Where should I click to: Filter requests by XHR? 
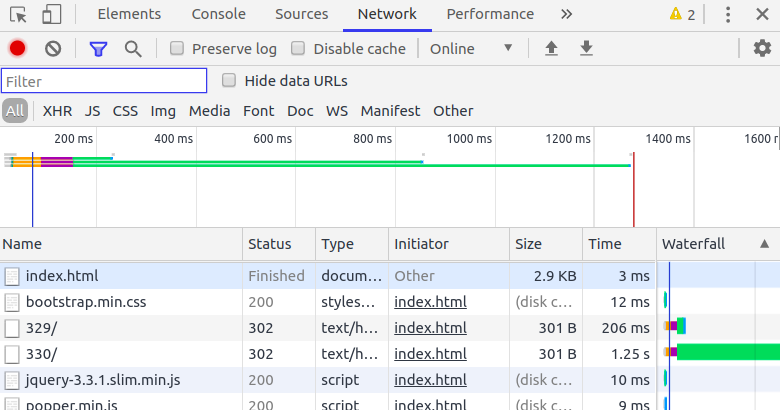(x=57, y=111)
